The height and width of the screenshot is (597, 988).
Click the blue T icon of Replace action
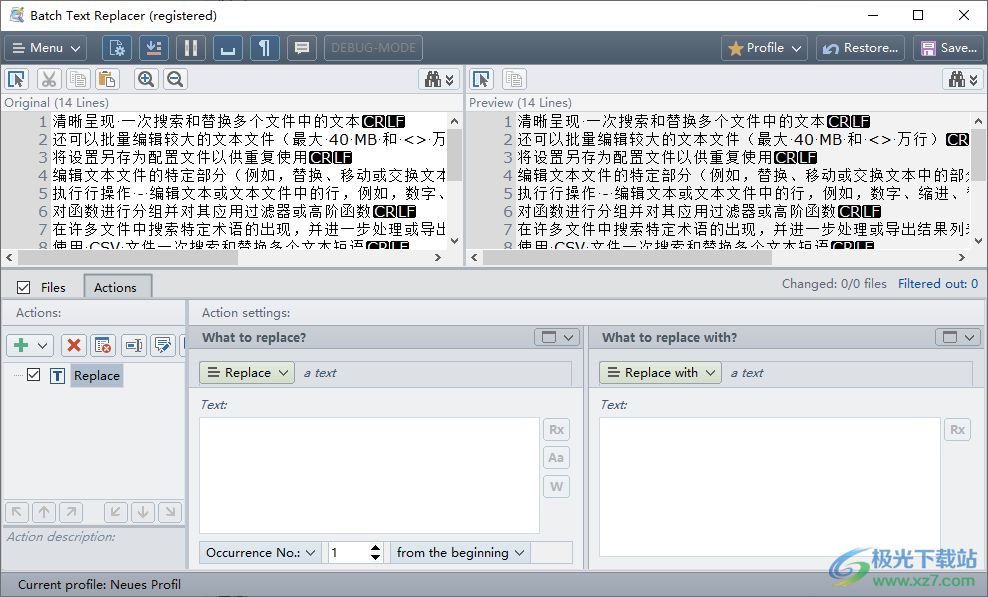(57, 376)
